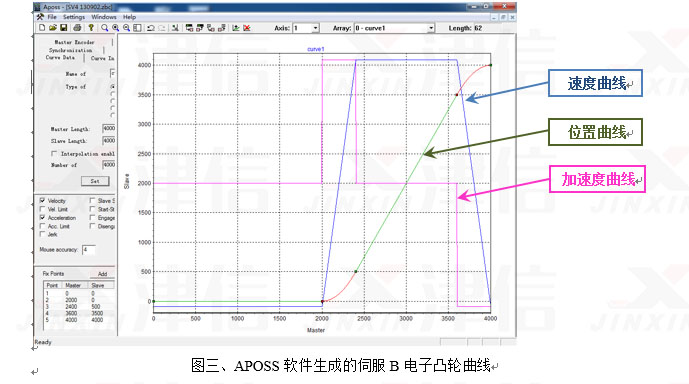This screenshot has height=384, width=689.
Task: Click the New file toolbar icon
Action: pos(42,28)
